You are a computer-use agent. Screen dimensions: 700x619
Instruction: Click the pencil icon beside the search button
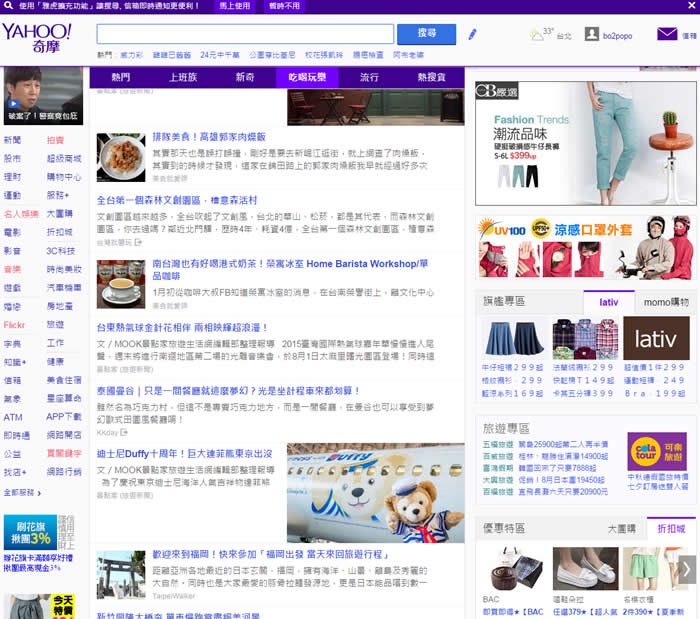click(472, 34)
